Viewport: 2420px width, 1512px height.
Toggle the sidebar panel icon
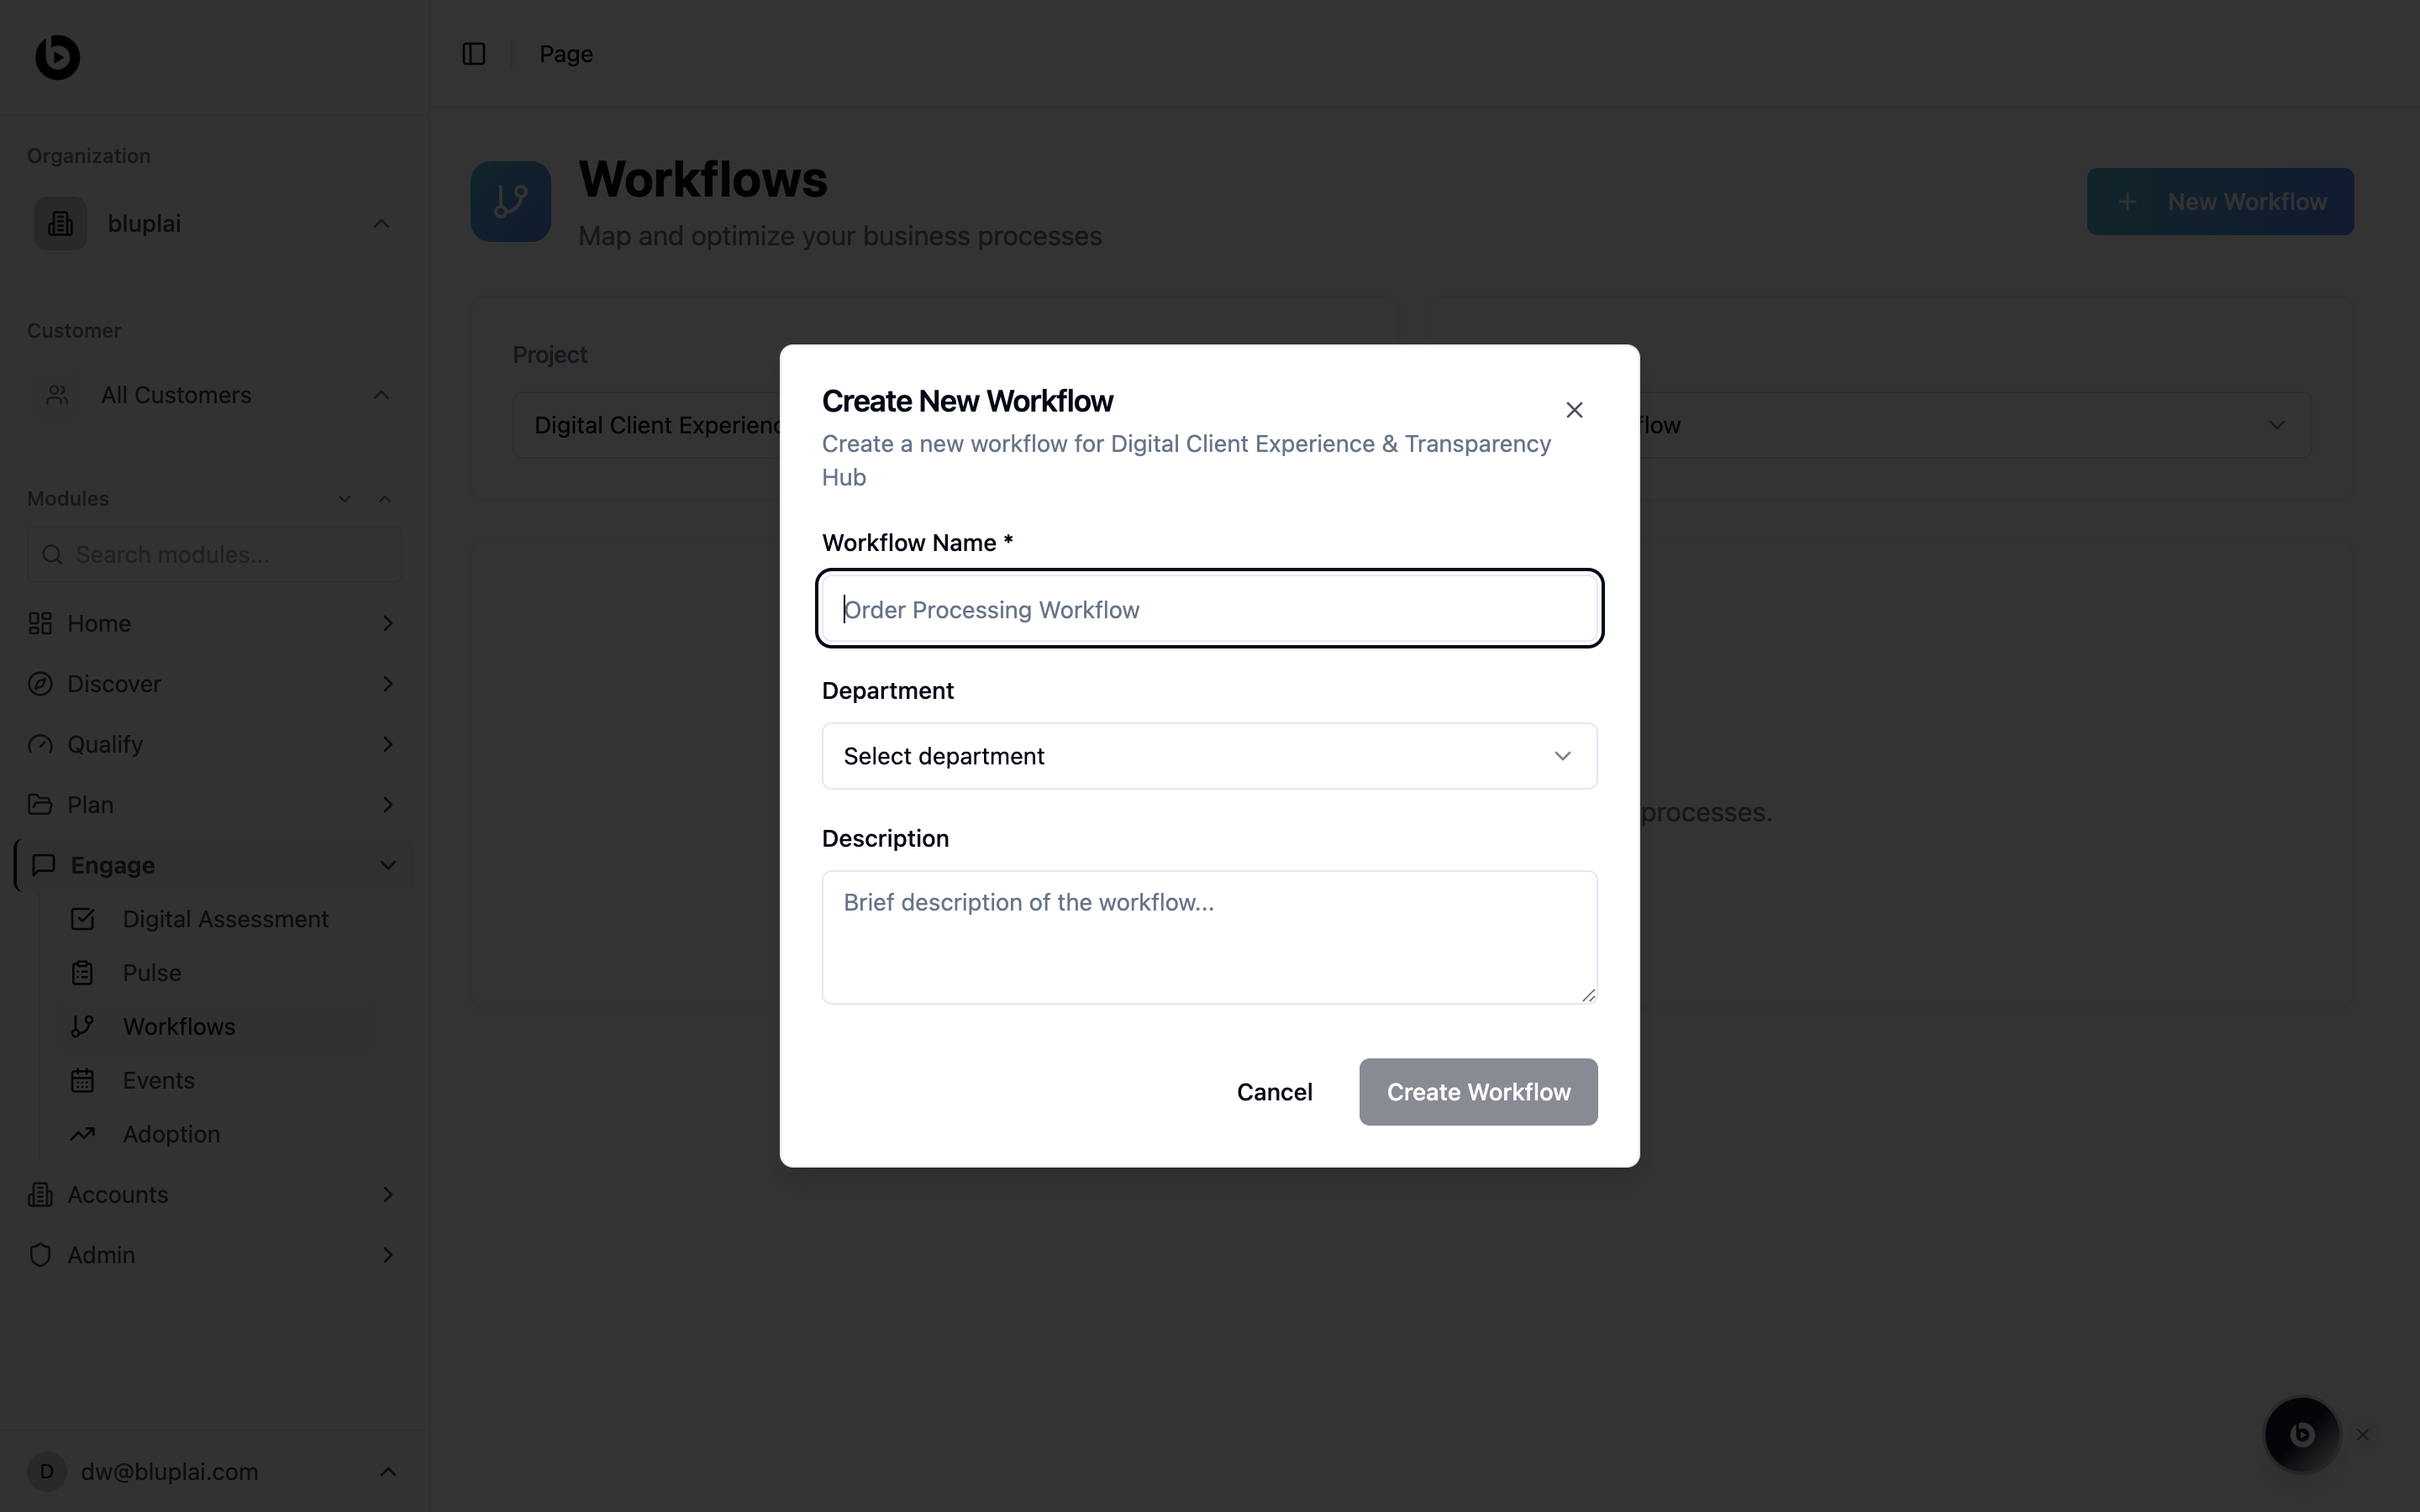point(474,54)
